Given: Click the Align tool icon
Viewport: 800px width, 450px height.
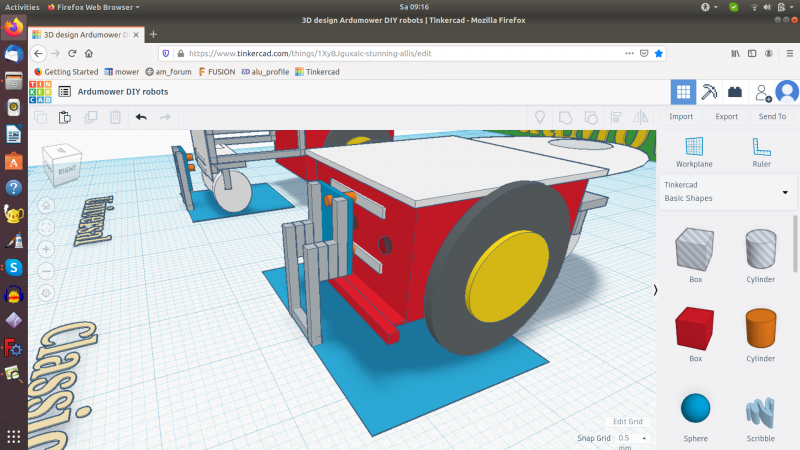Looking at the screenshot, I should click(x=616, y=117).
